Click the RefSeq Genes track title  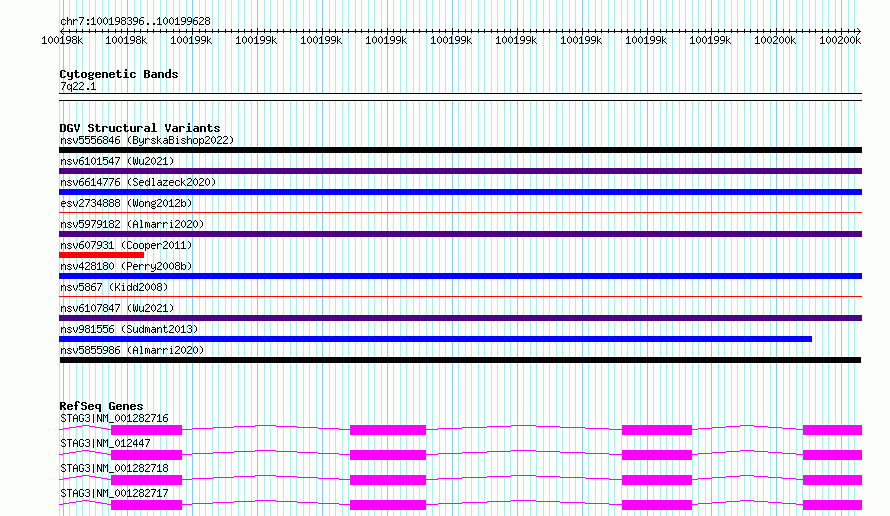(x=101, y=406)
